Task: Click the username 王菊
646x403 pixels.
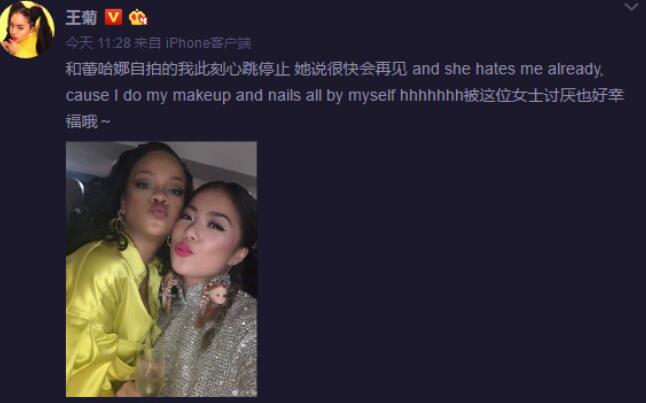Action: point(82,18)
